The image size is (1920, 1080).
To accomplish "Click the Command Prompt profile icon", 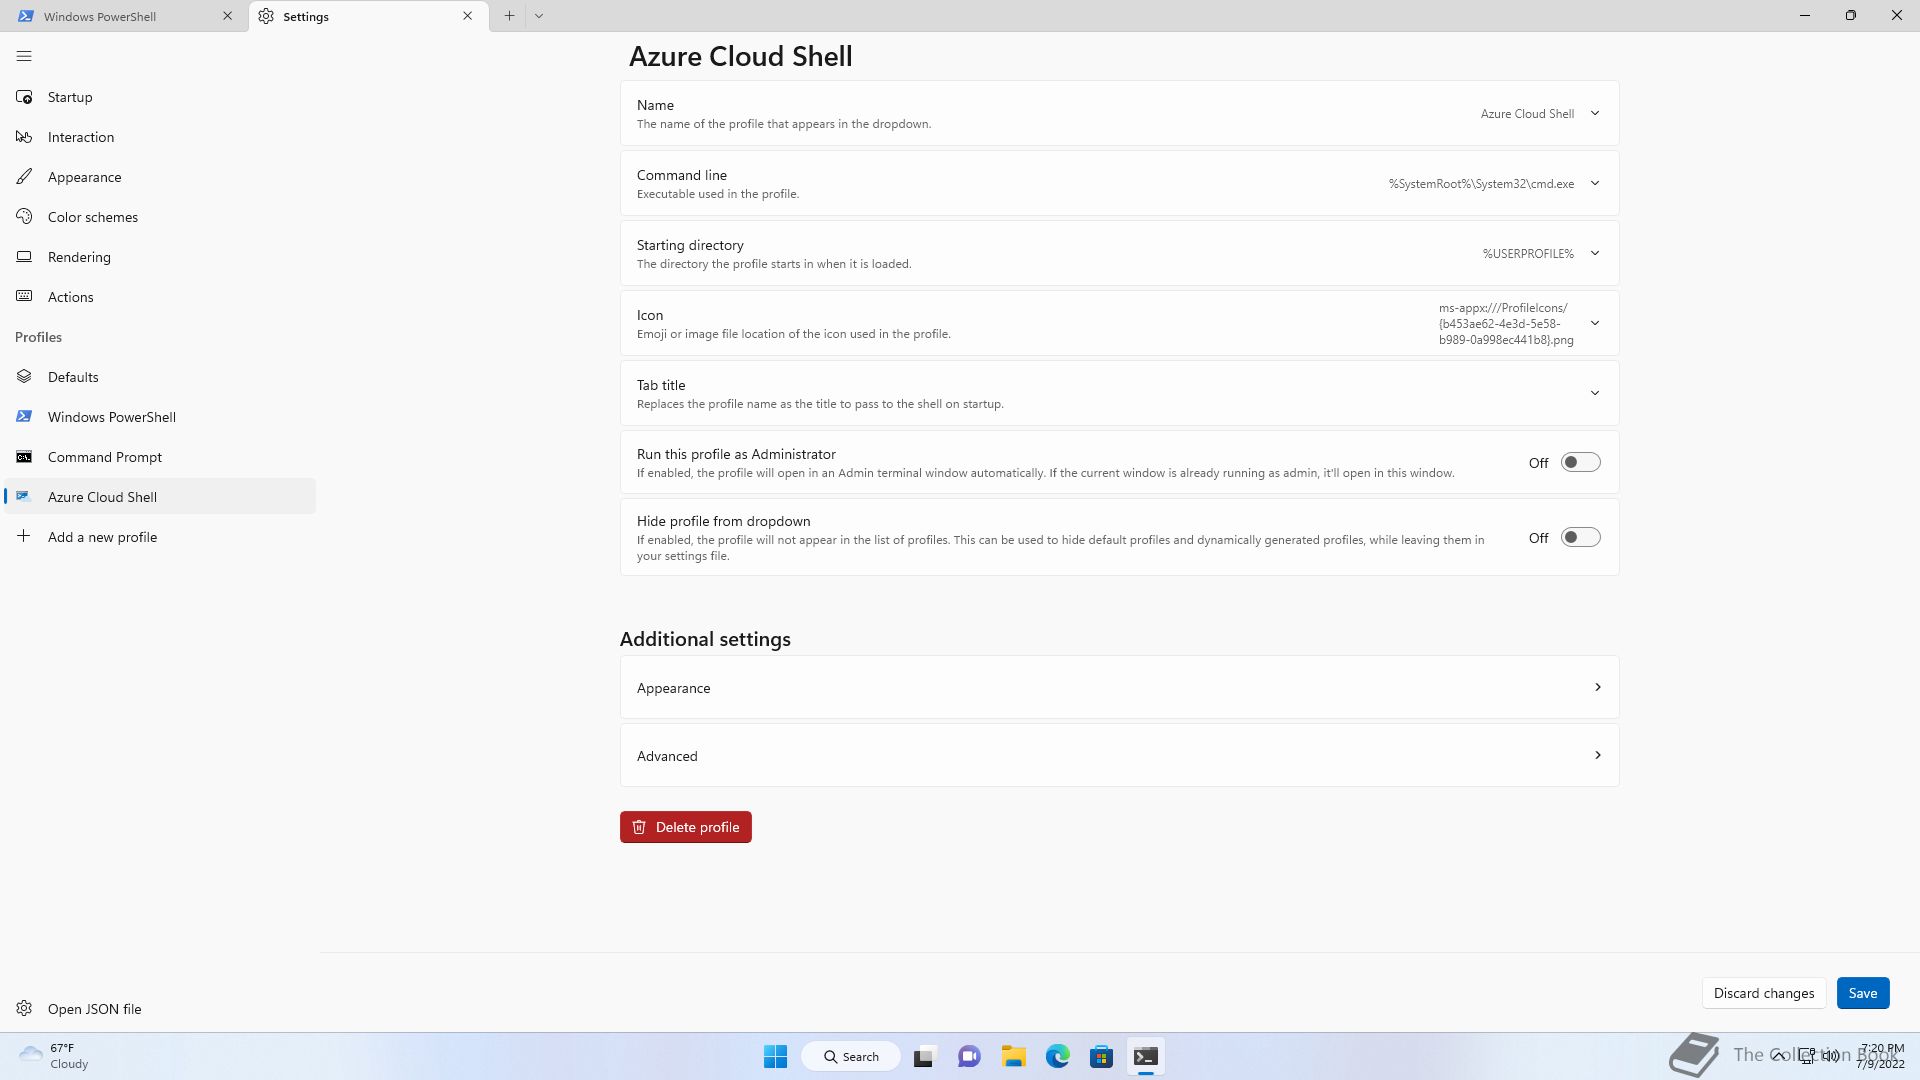I will 24,457.
